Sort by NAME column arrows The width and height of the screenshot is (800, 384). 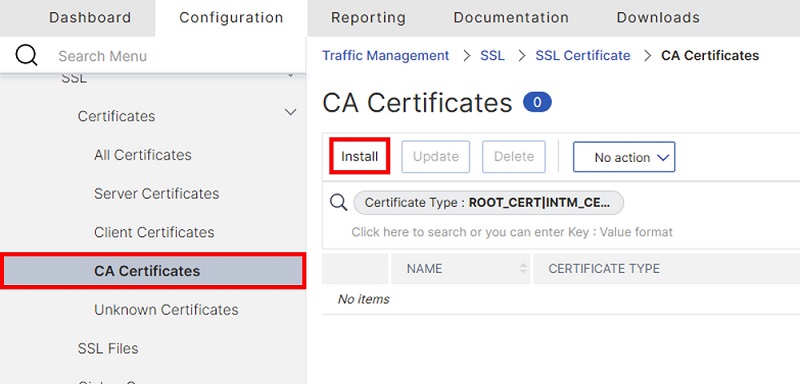pyautogui.click(x=523, y=268)
